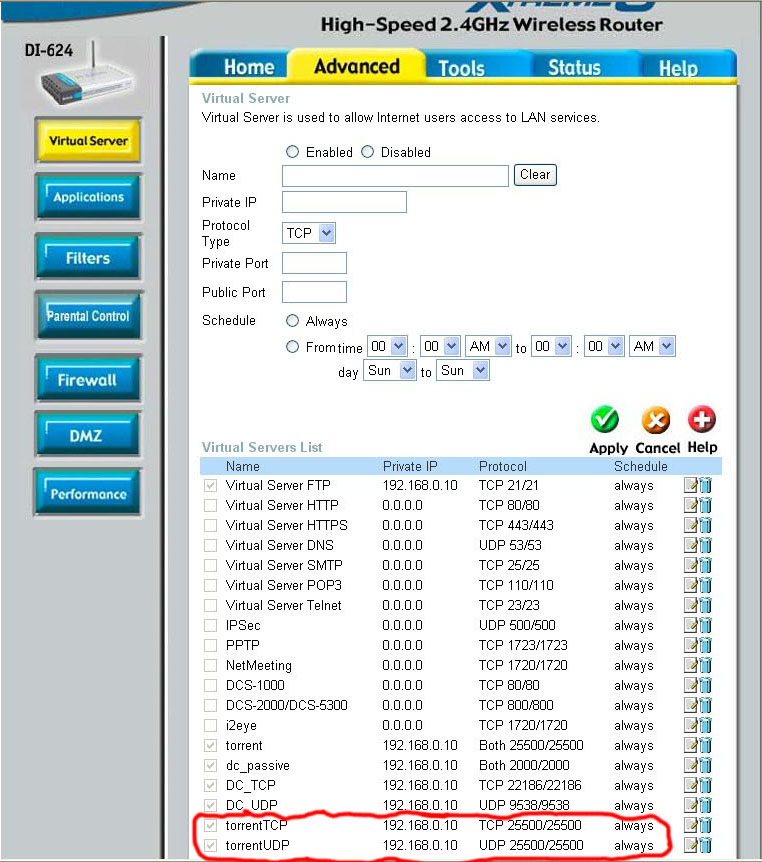Edit the NetMeeting entry
The height and width of the screenshot is (862, 762).
691,665
